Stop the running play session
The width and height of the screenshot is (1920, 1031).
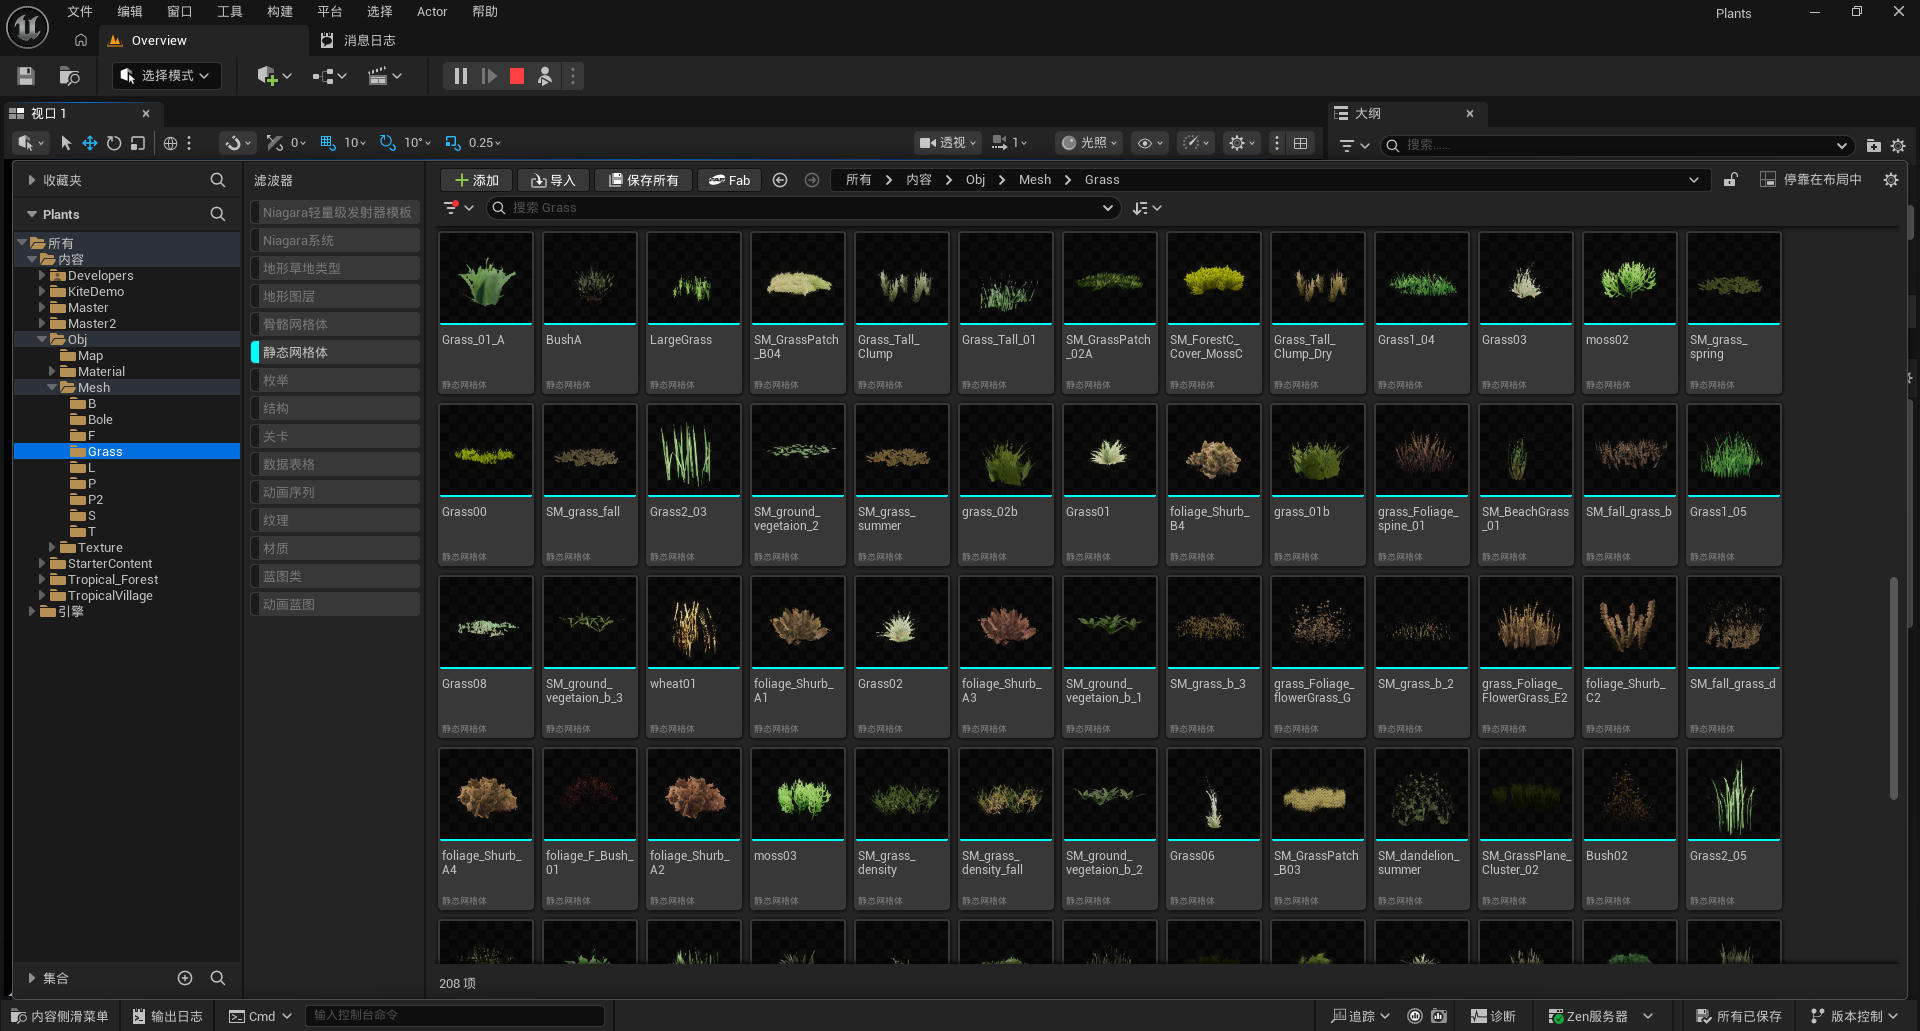[x=517, y=76]
